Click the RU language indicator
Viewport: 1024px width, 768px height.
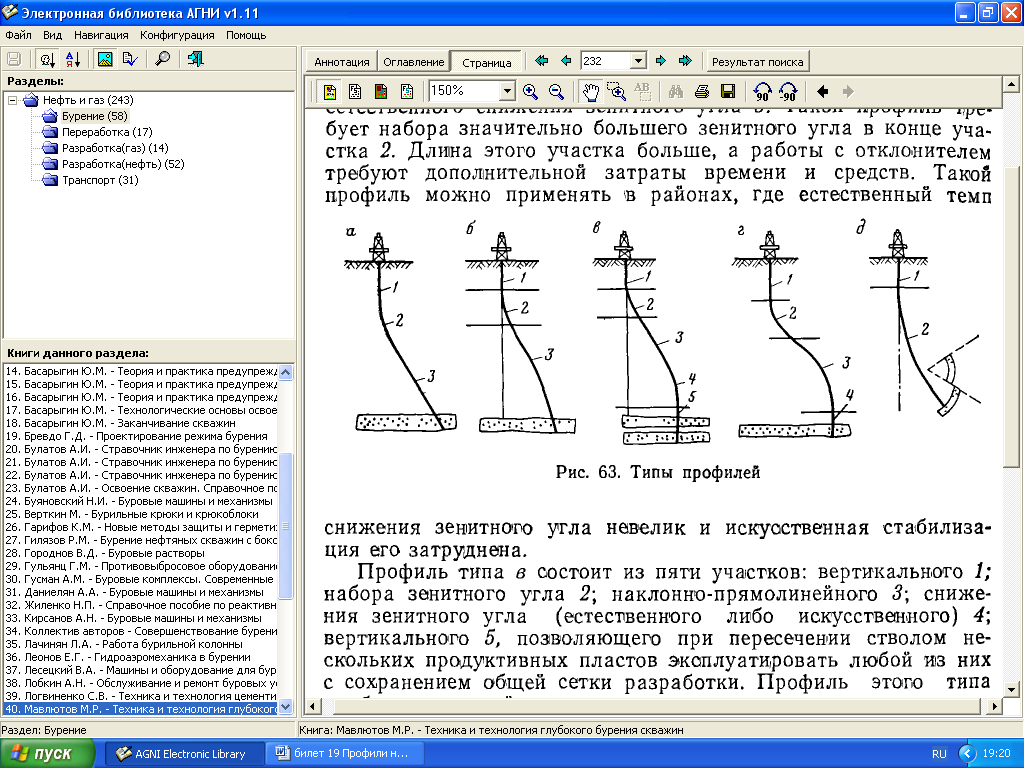pyautogui.click(x=939, y=754)
